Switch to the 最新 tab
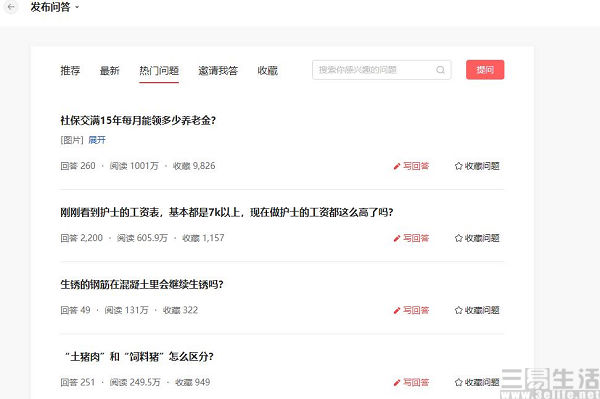Viewport: 600px width, 399px height. [x=109, y=70]
